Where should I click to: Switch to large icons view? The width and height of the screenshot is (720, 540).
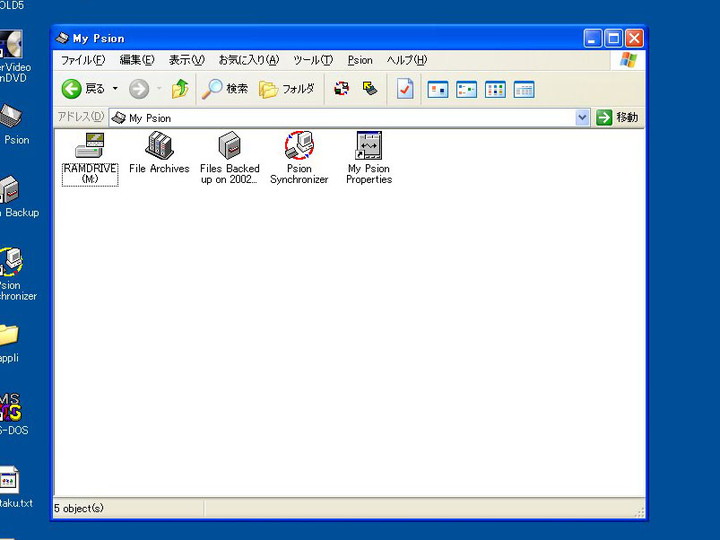438,89
